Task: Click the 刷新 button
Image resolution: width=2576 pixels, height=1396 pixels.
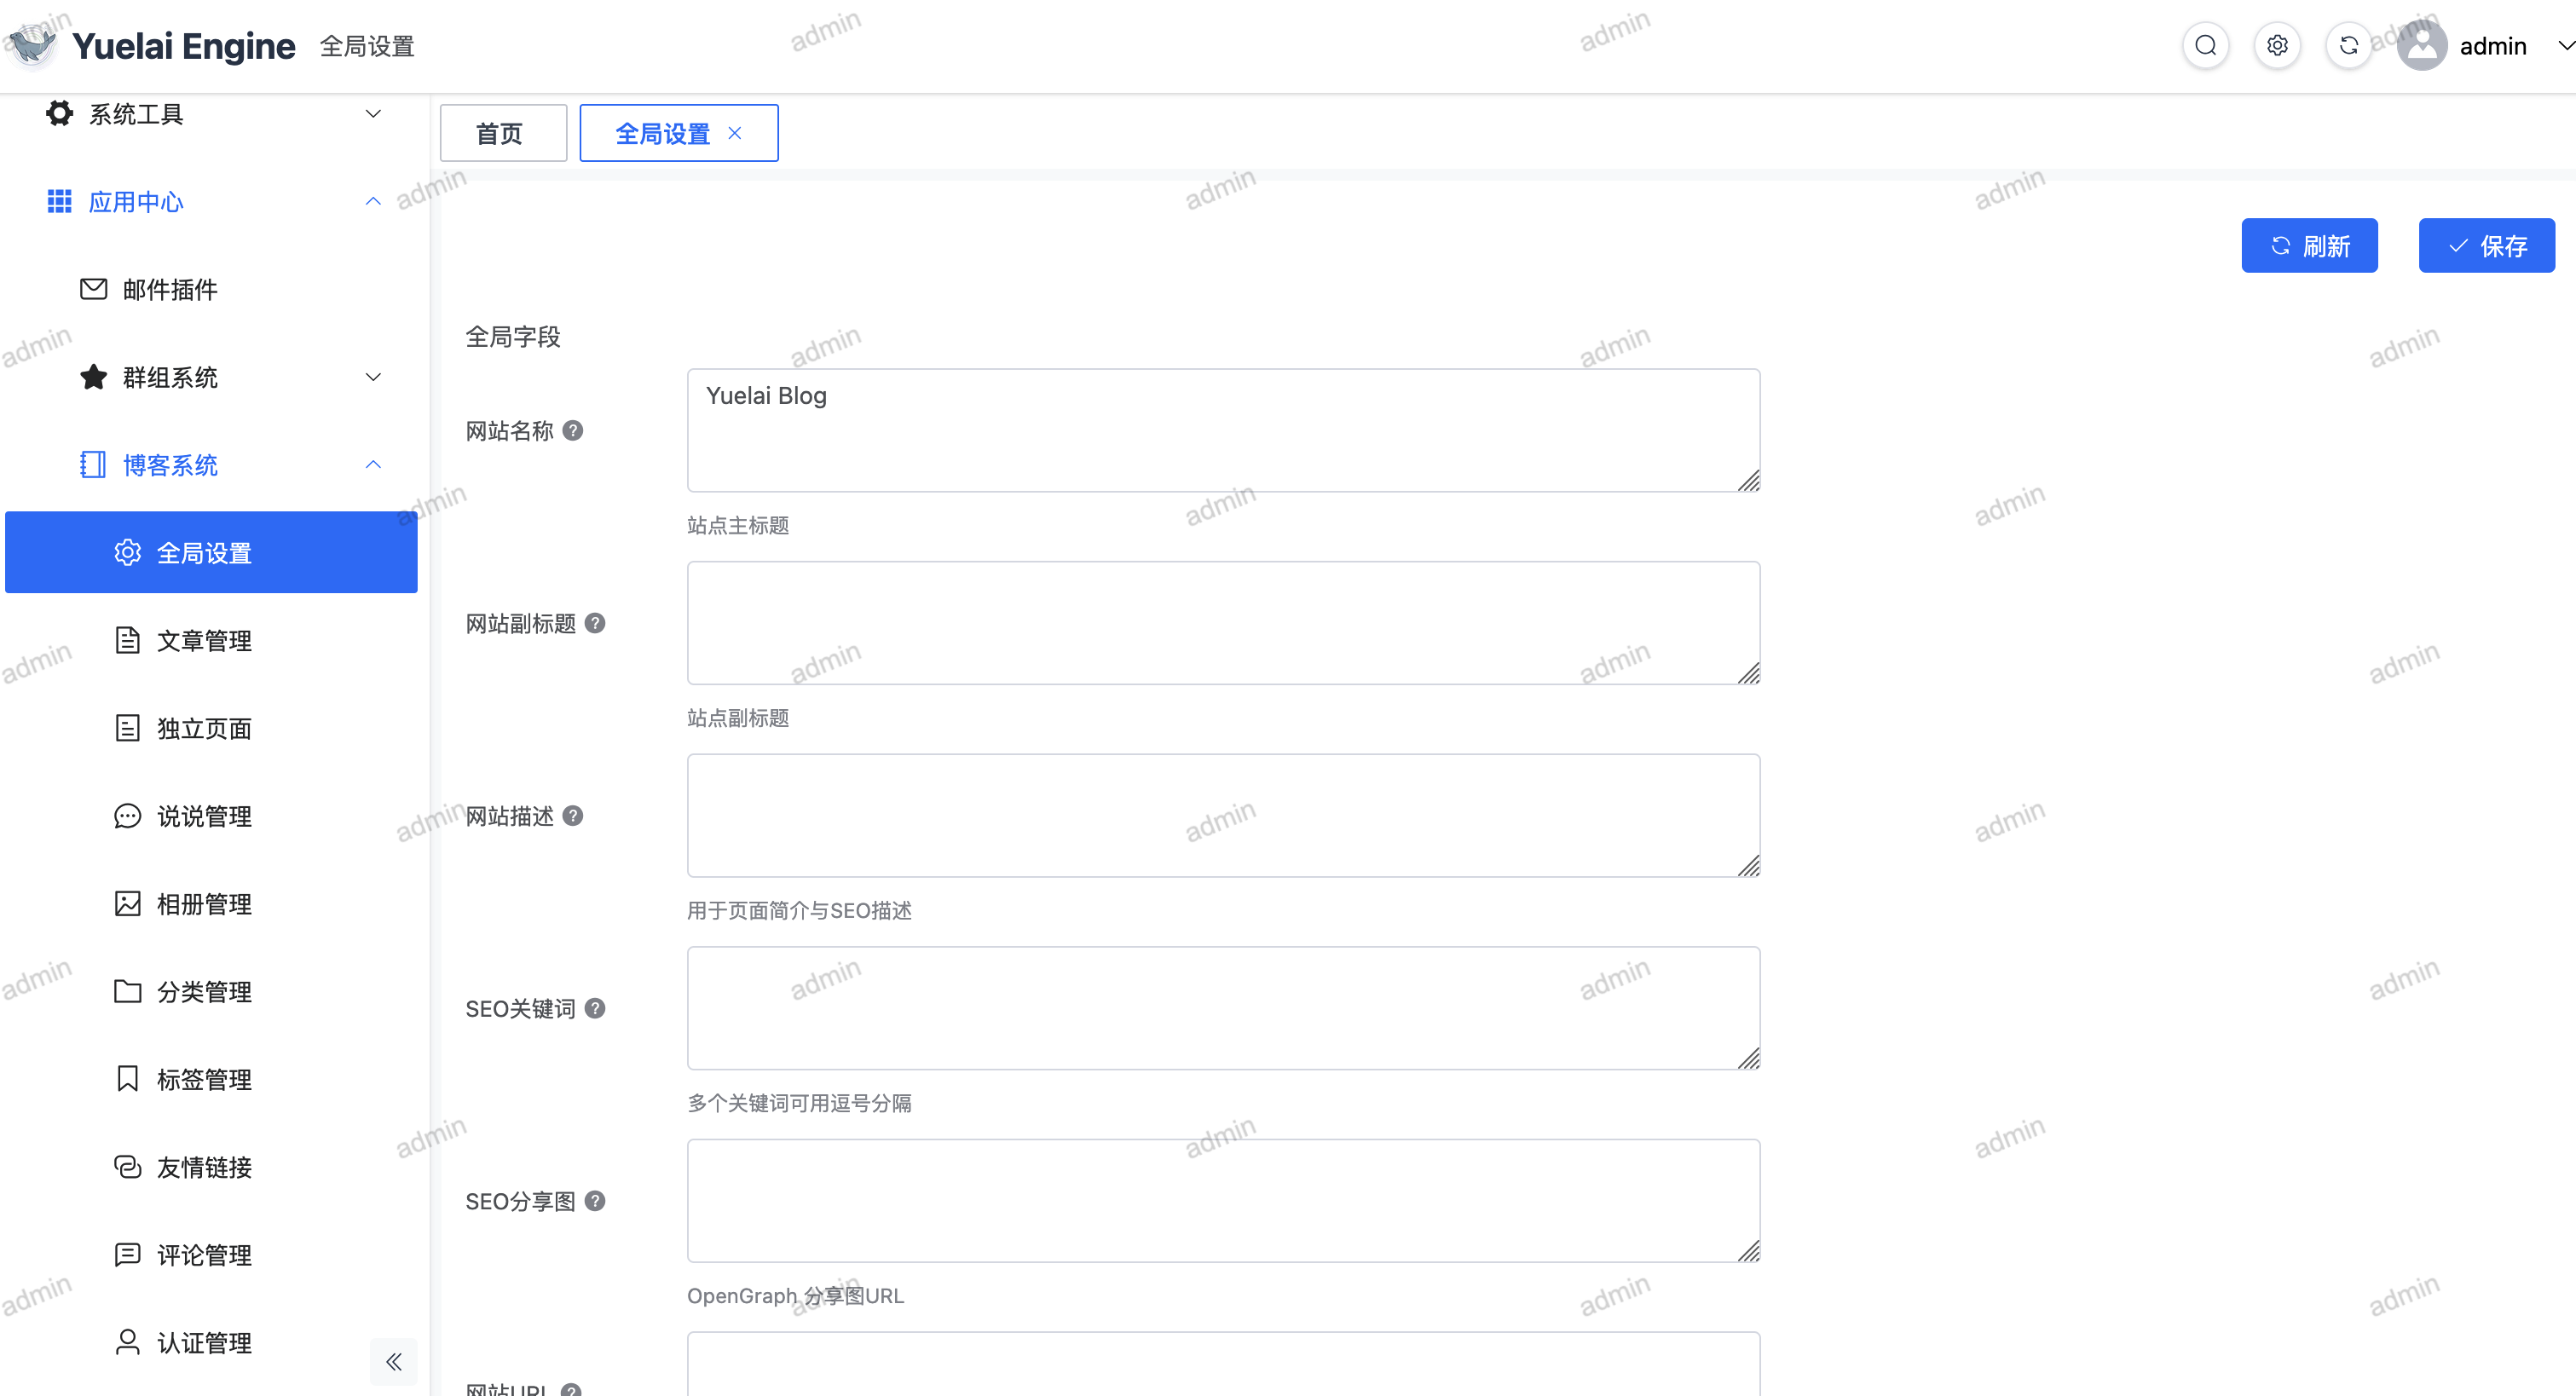Action: [x=2309, y=246]
